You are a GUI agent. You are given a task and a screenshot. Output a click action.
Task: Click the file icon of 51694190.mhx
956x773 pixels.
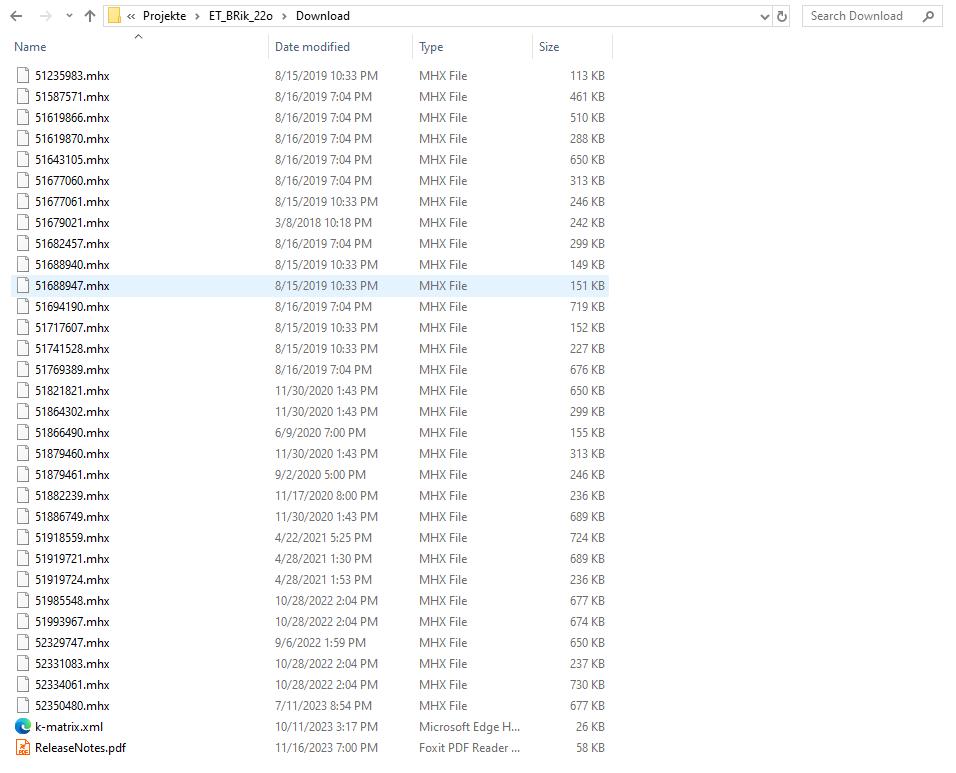23,307
